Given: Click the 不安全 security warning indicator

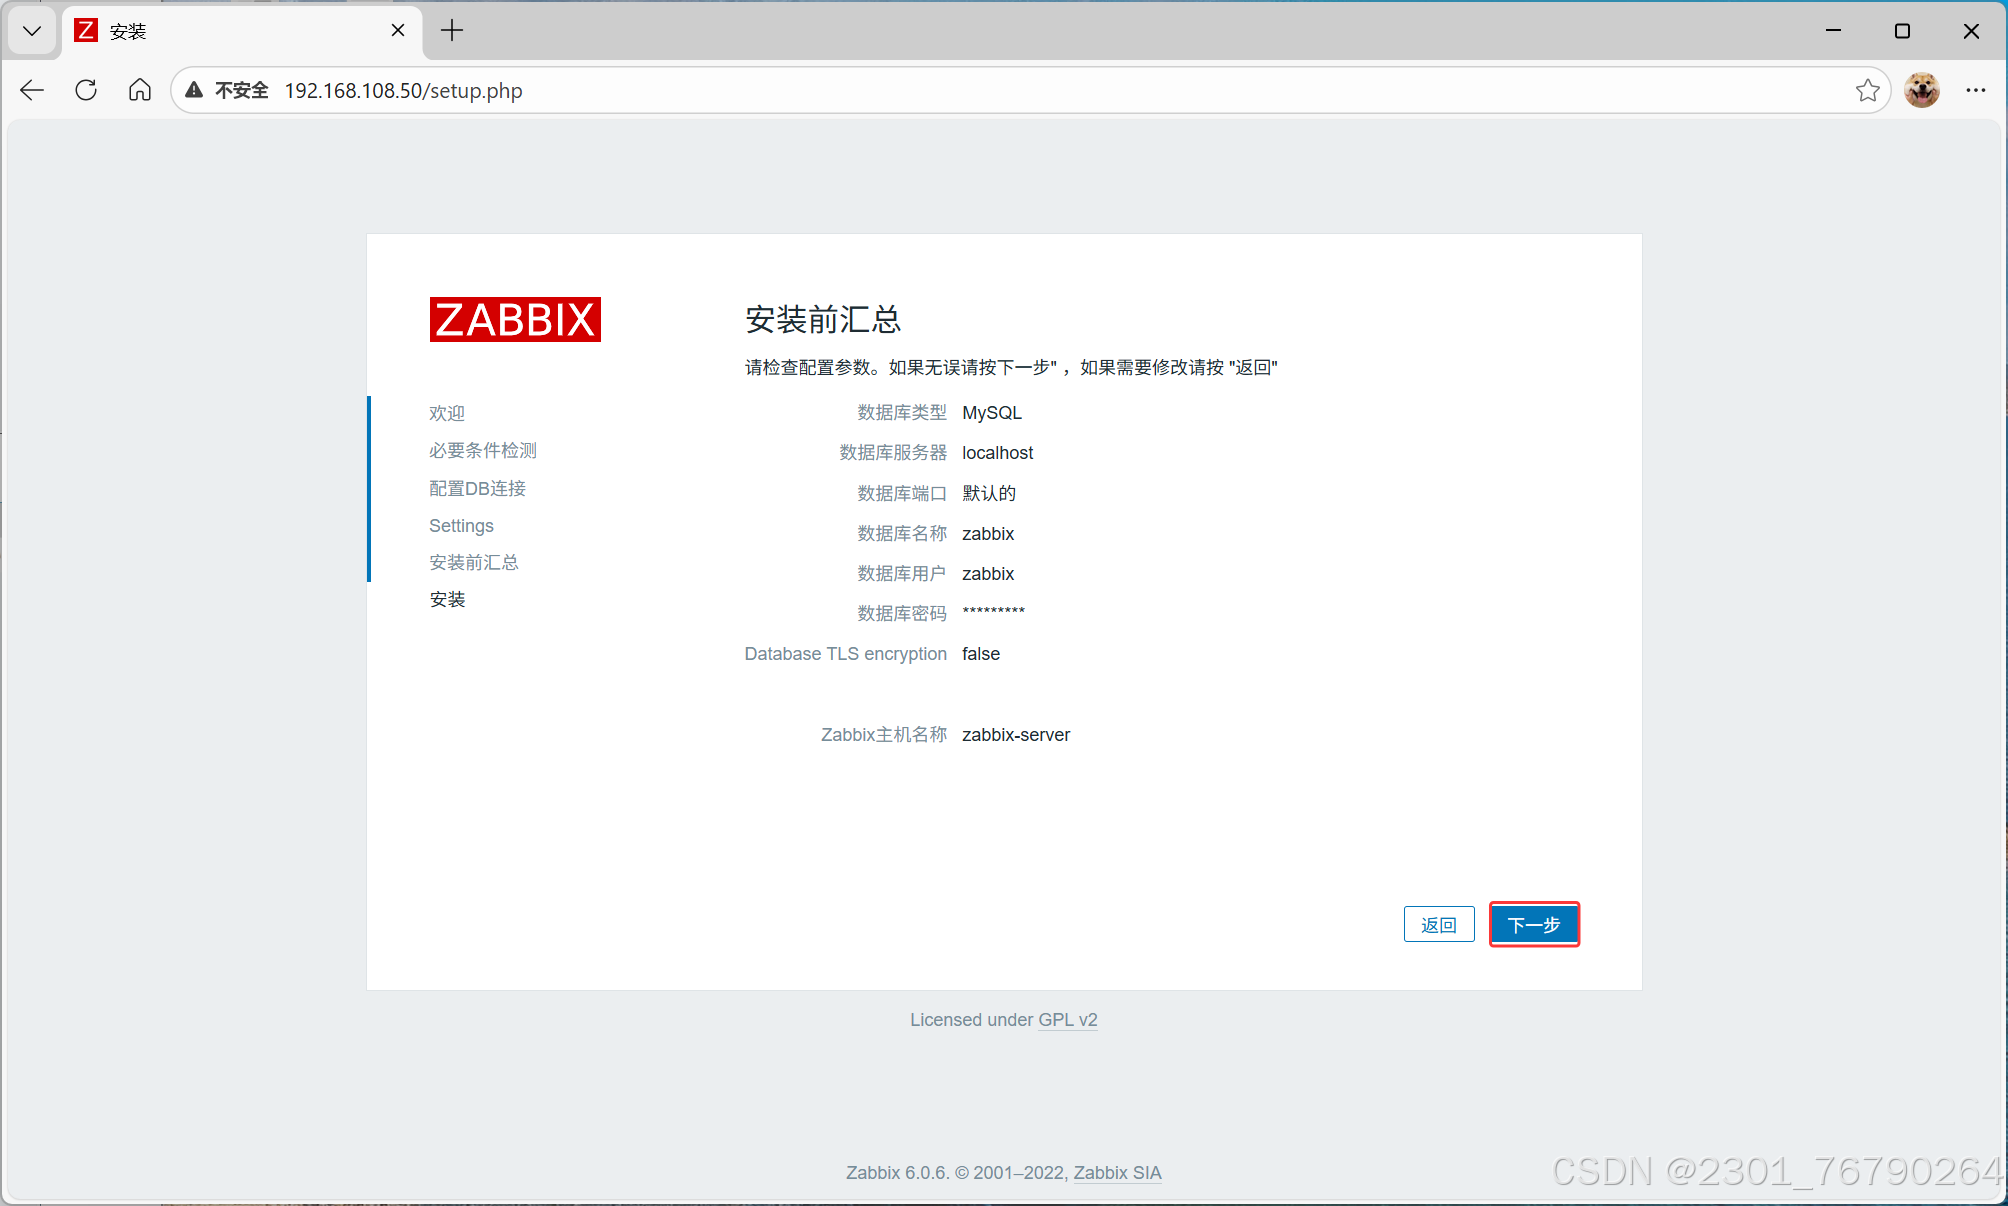Looking at the screenshot, I should click(x=240, y=90).
